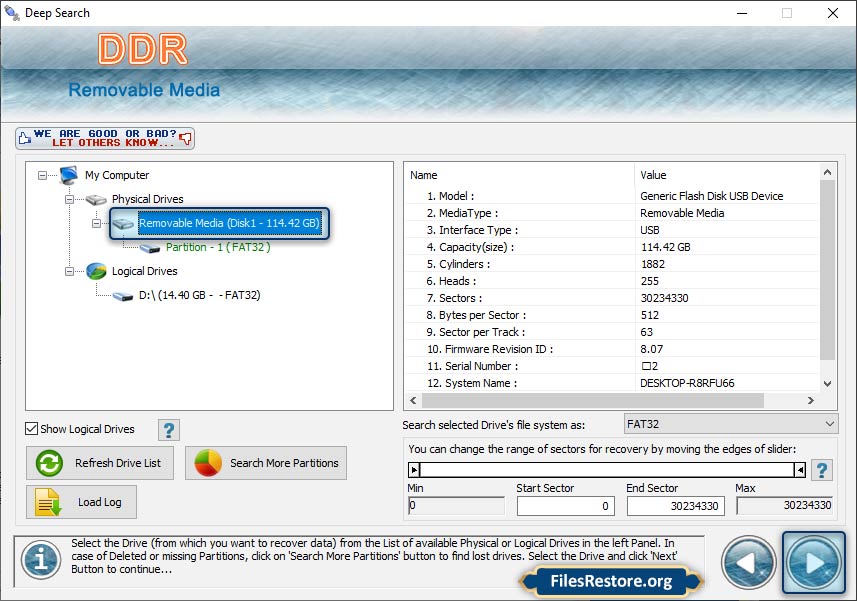Click the 'DESKTOP-R8RFU66' system name value
857x601 pixels.
(687, 383)
